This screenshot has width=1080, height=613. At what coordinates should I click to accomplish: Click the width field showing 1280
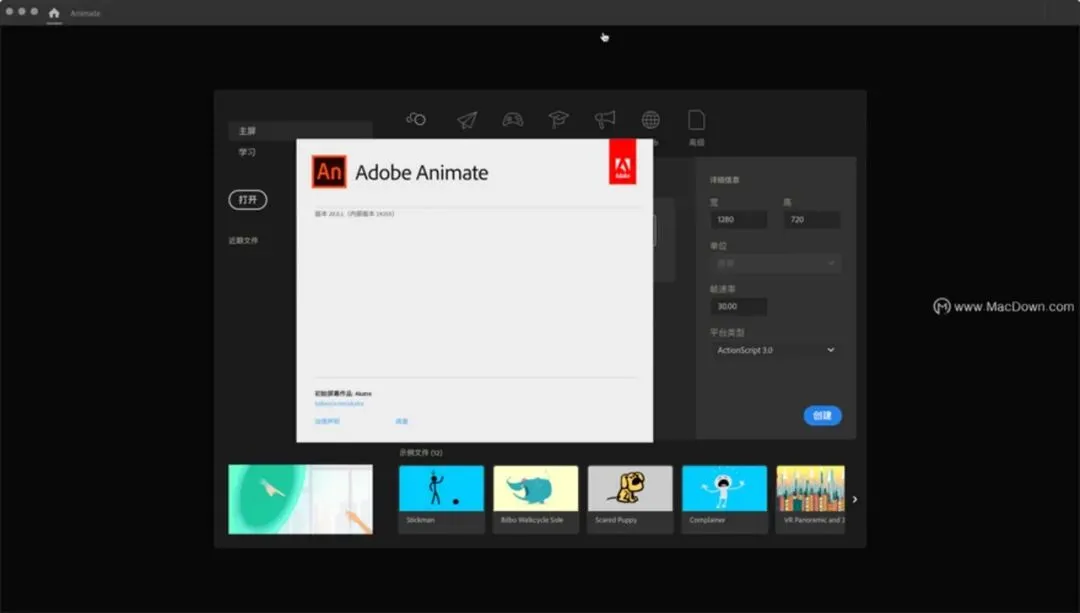[738, 220]
